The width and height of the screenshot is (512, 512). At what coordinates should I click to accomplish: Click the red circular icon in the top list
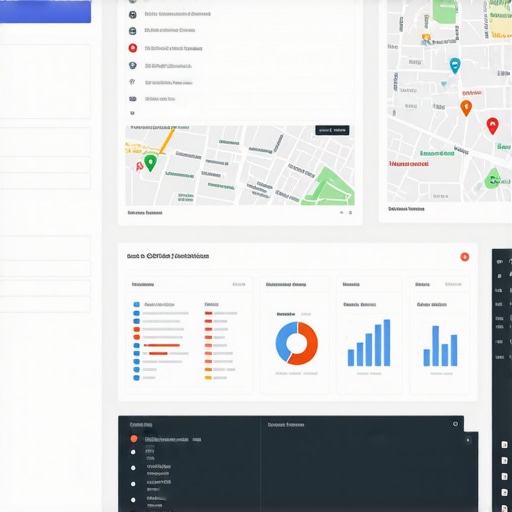pos(133,48)
